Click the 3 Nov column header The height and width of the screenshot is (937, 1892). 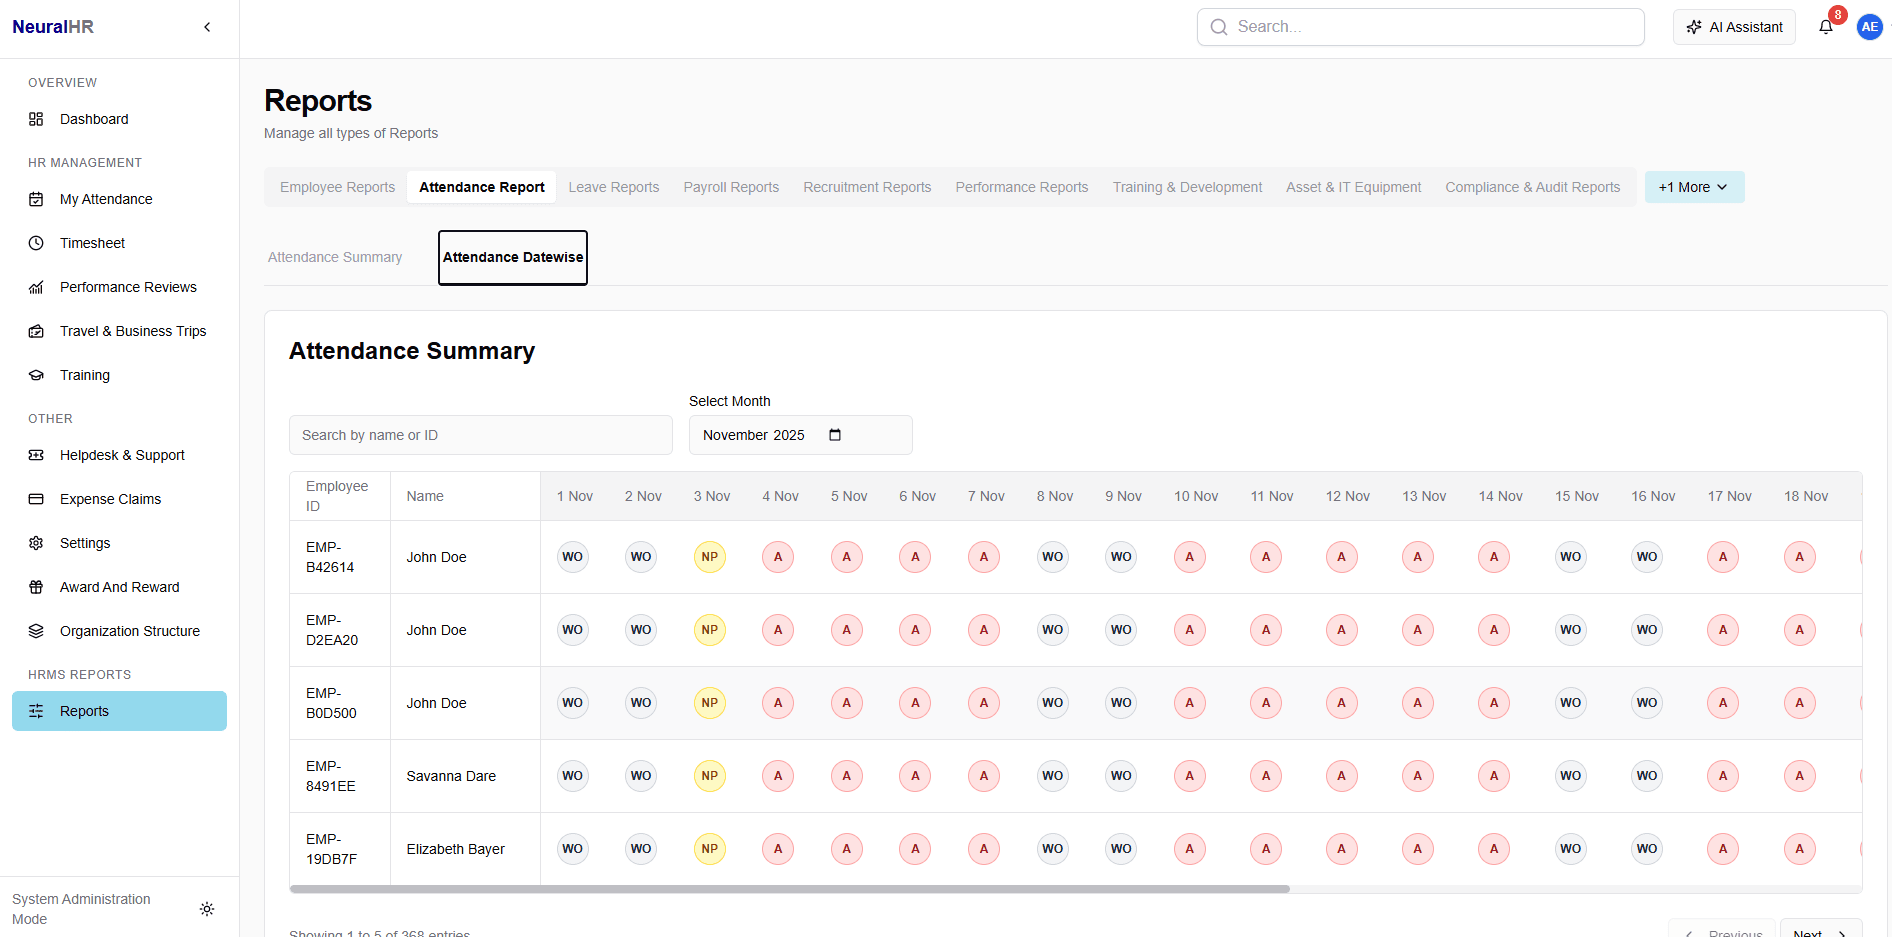(x=712, y=496)
